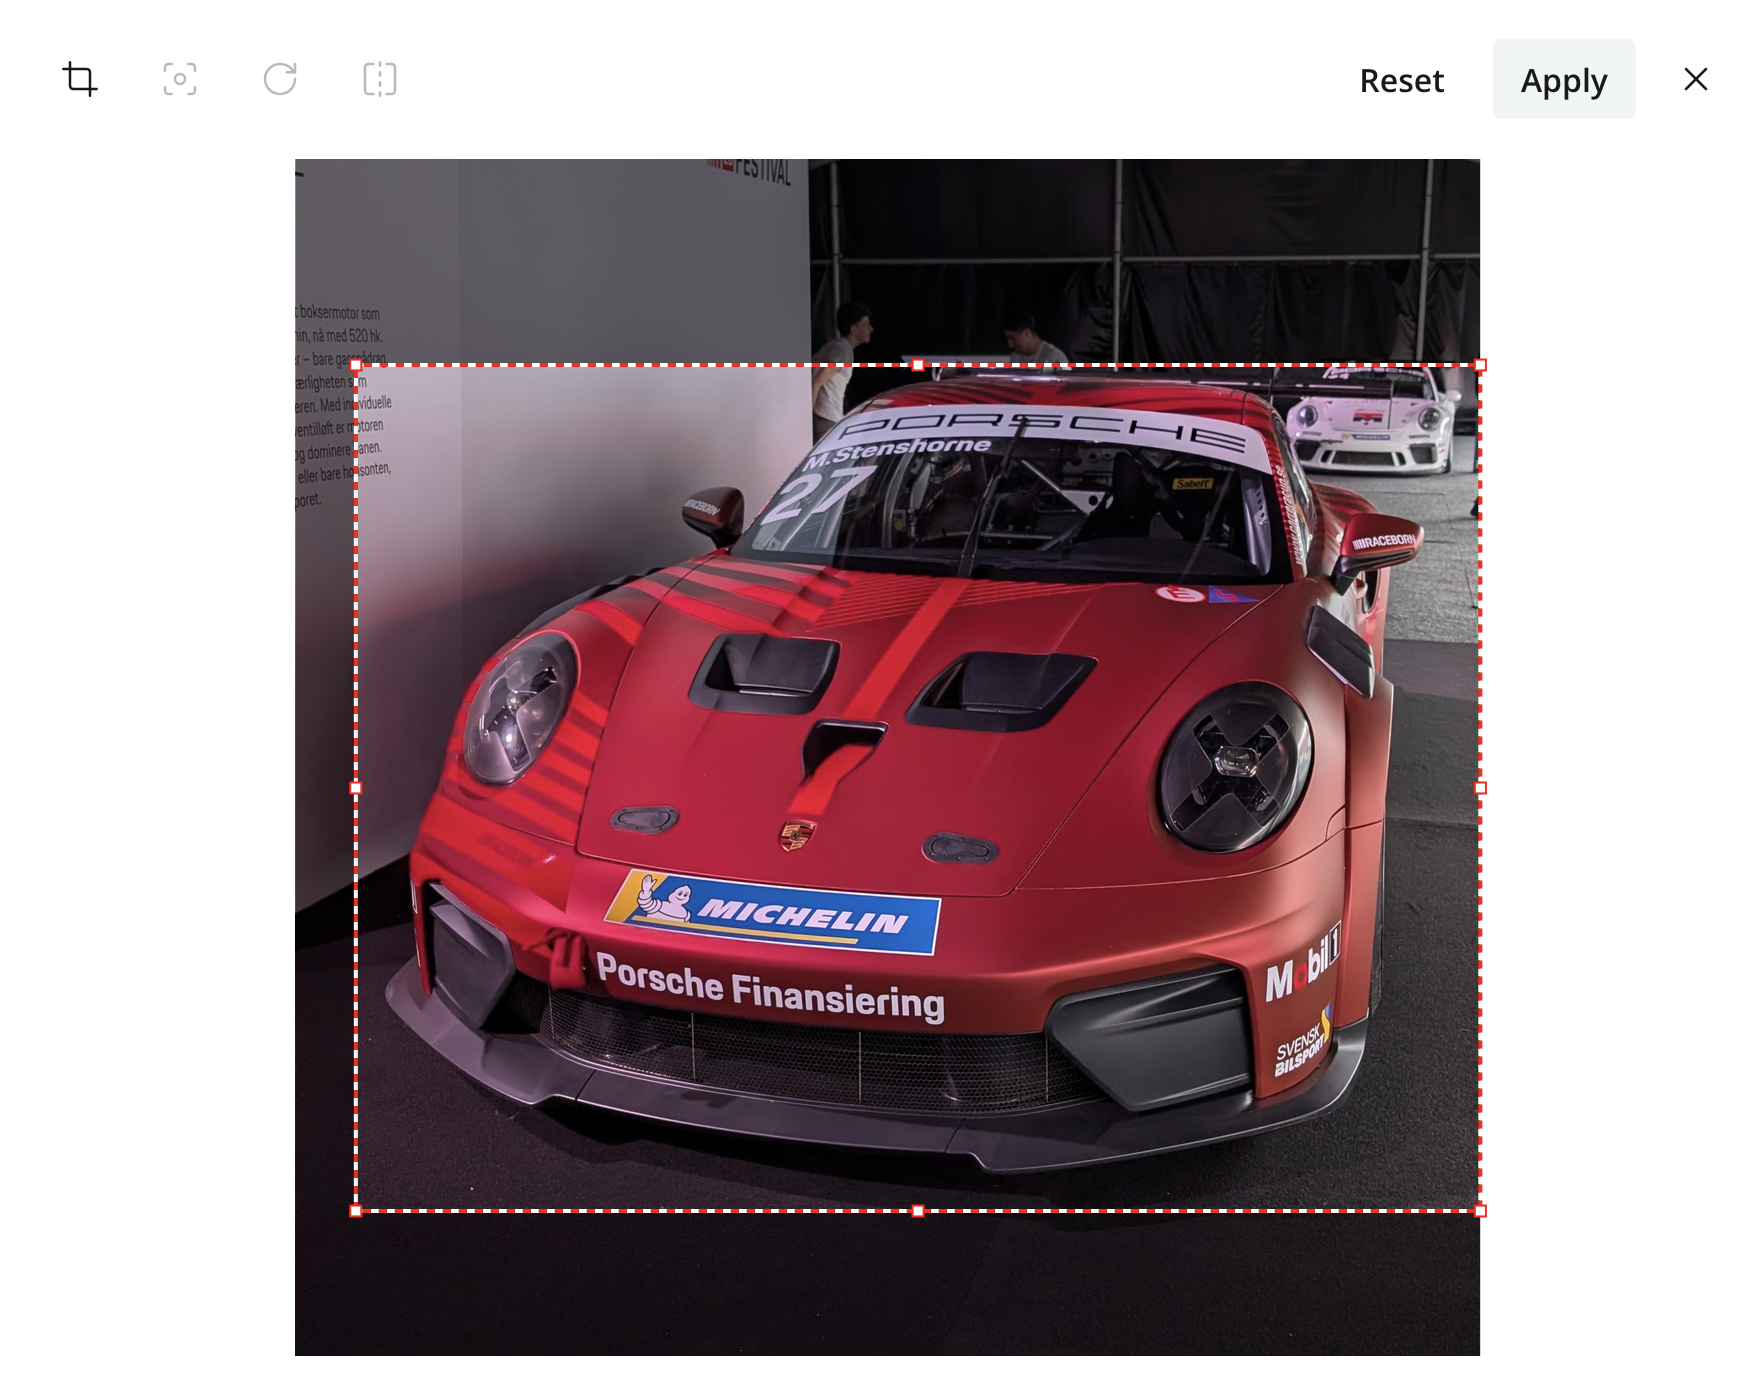1760x1380 pixels.
Task: Select the focus point tool icon
Action: pyautogui.click(x=180, y=79)
